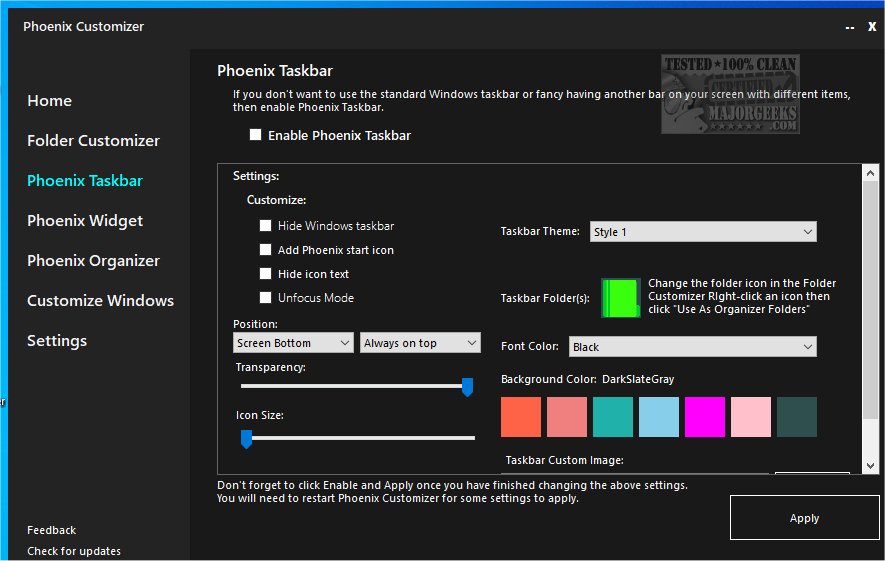Open the Font Color dropdown

point(692,347)
